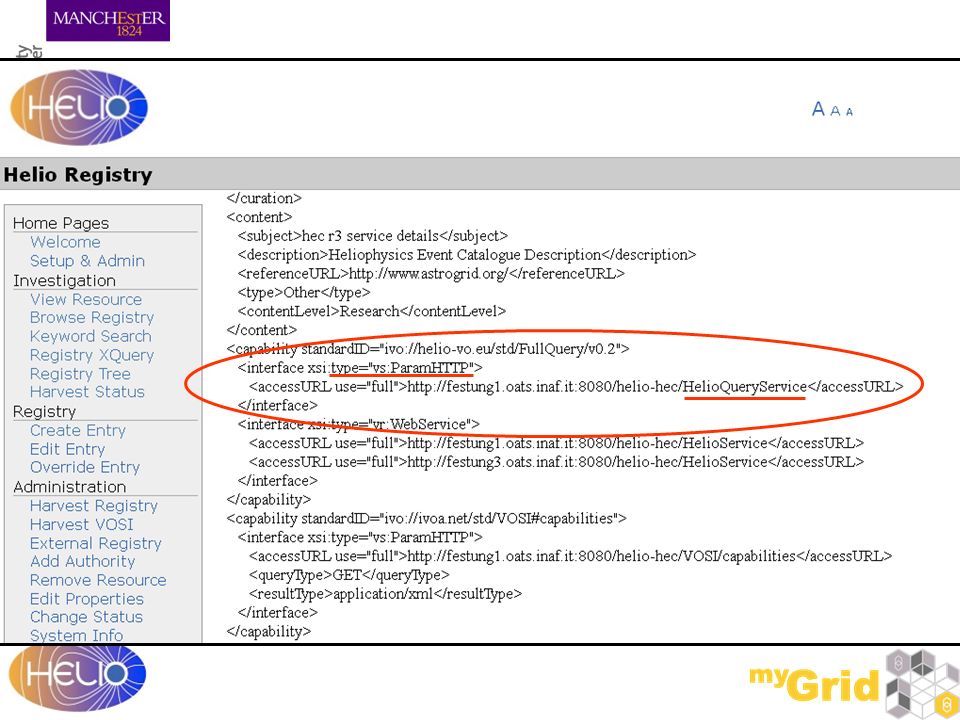Click the resultType application/xml line

click(x=385, y=594)
